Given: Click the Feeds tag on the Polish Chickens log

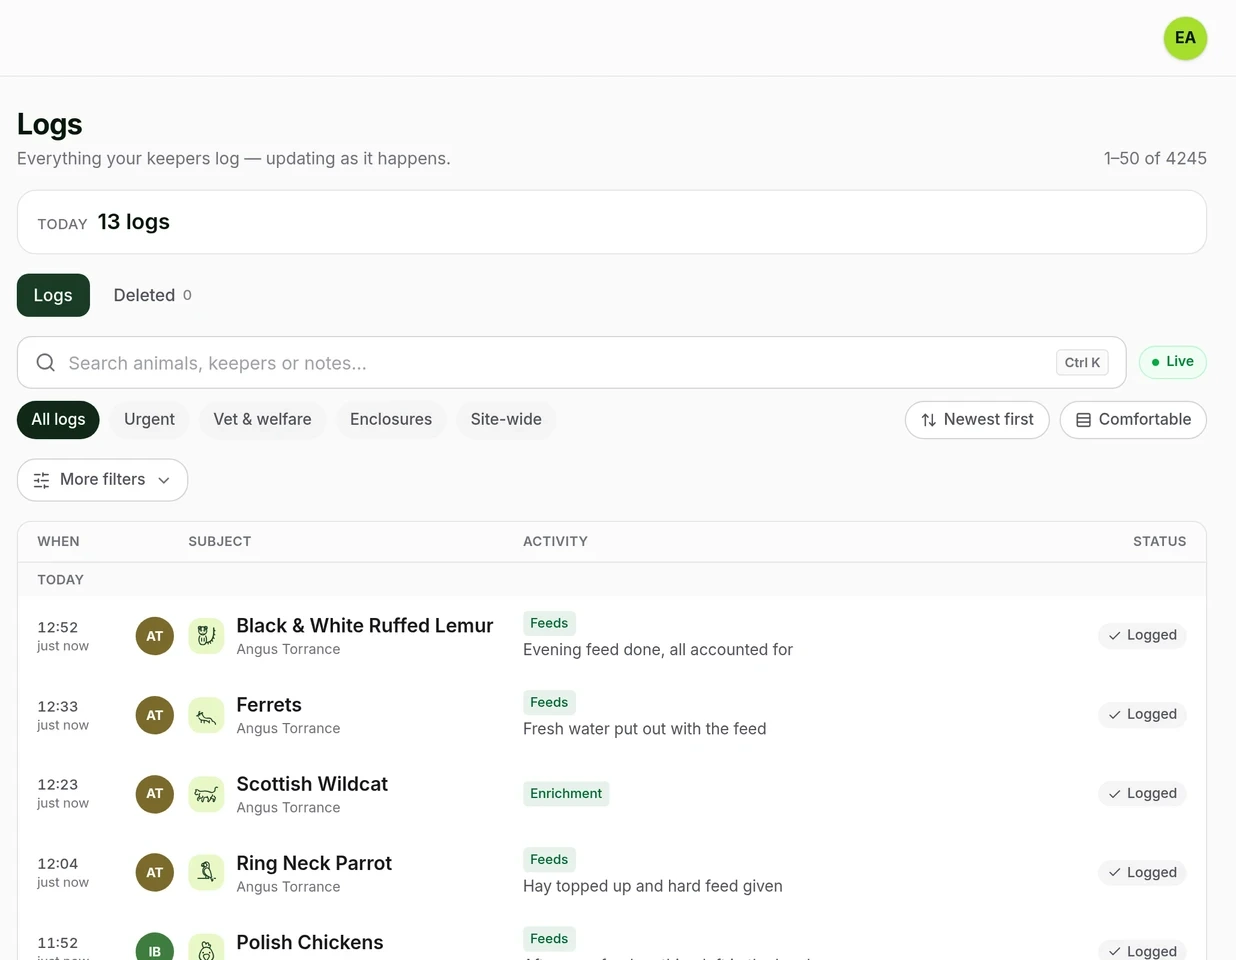Looking at the screenshot, I should coord(549,938).
